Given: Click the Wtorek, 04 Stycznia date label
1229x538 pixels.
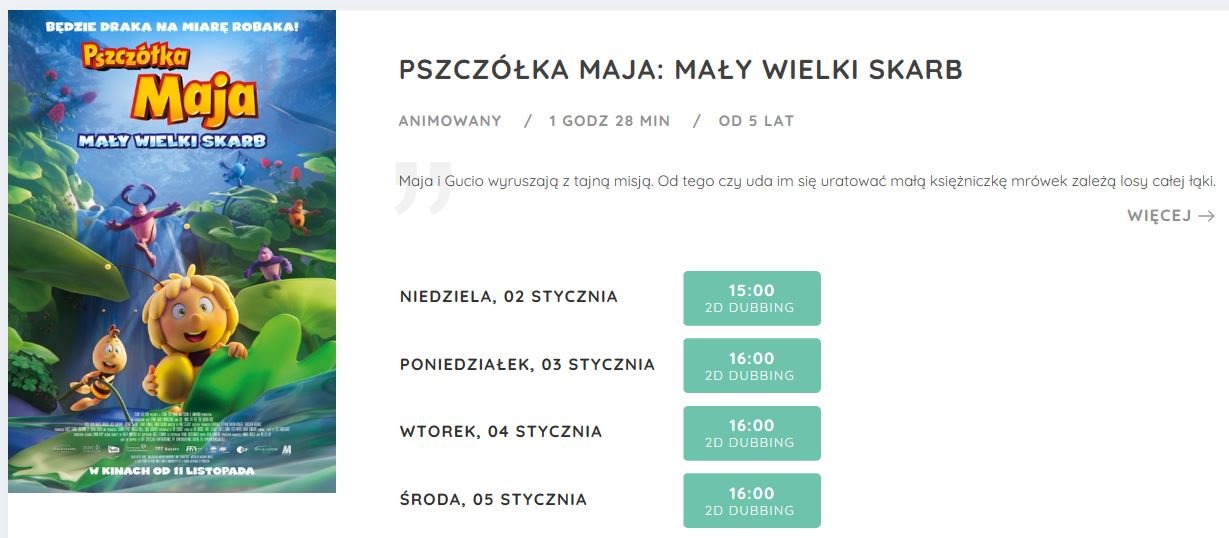Looking at the screenshot, I should click(501, 432).
